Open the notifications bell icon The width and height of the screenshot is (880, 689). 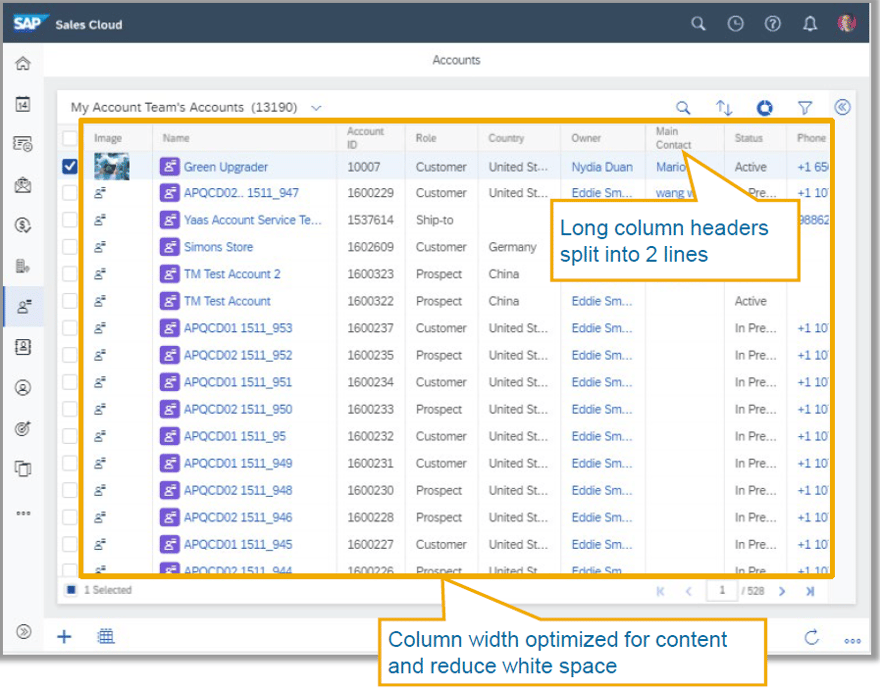click(x=810, y=24)
